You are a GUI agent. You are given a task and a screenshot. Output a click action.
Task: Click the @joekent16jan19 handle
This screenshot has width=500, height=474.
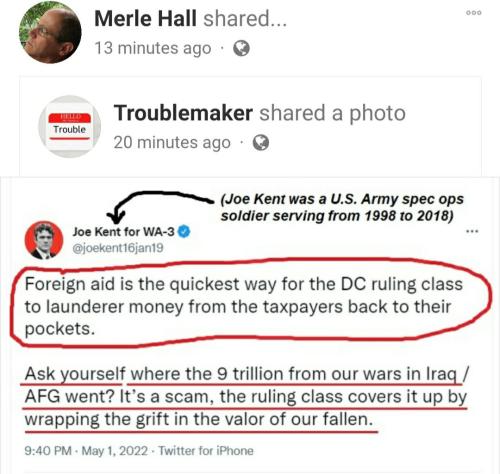tap(118, 248)
